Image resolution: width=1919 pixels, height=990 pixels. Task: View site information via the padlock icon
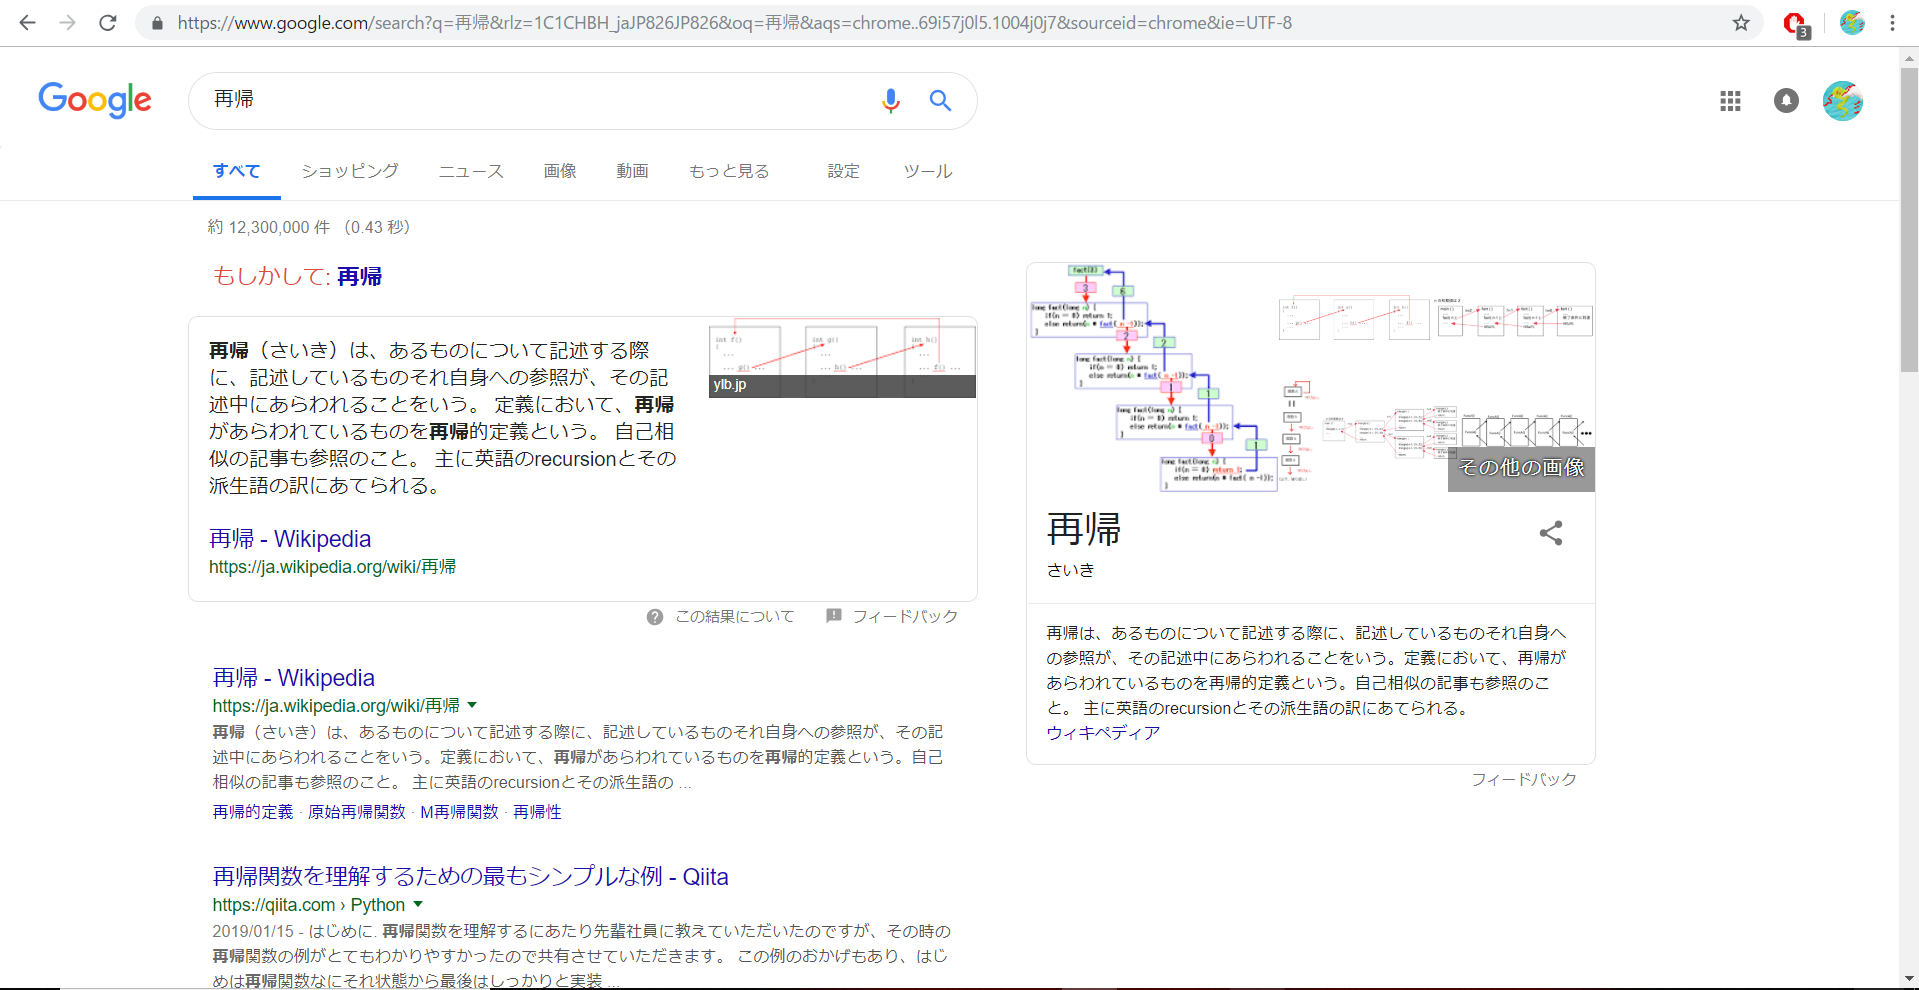pyautogui.click(x=157, y=22)
